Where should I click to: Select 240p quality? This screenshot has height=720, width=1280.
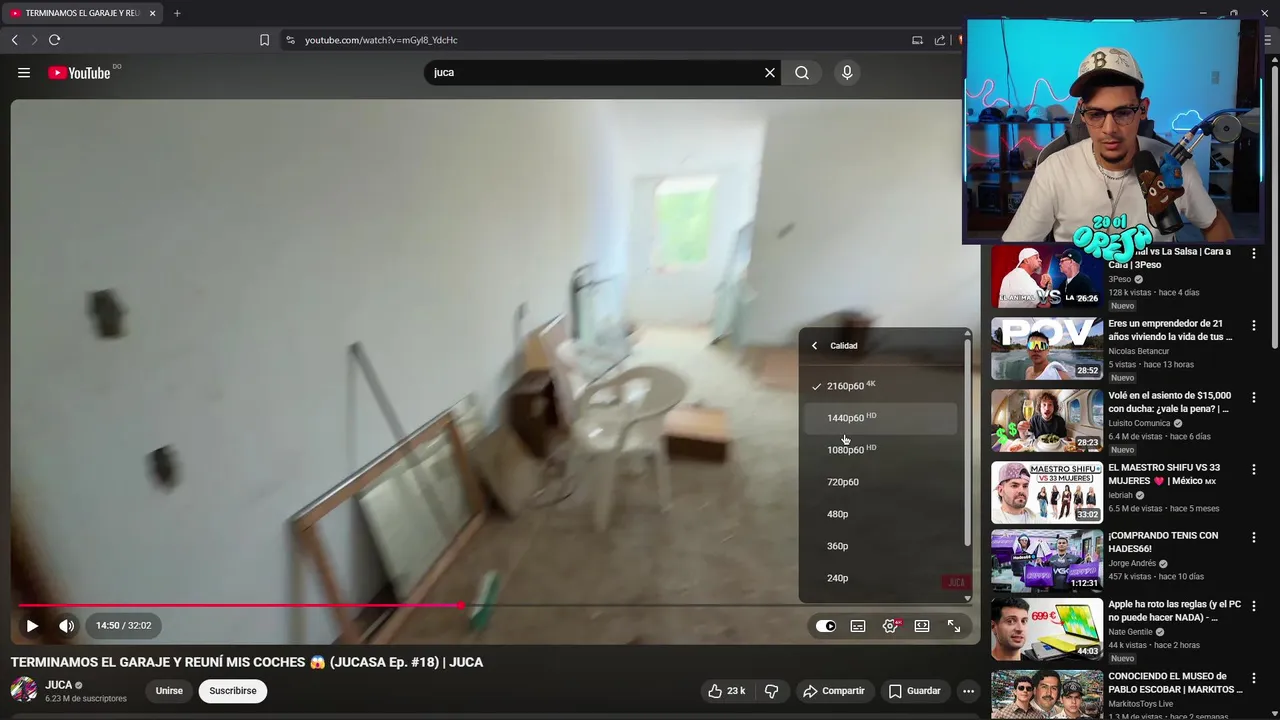(880, 578)
